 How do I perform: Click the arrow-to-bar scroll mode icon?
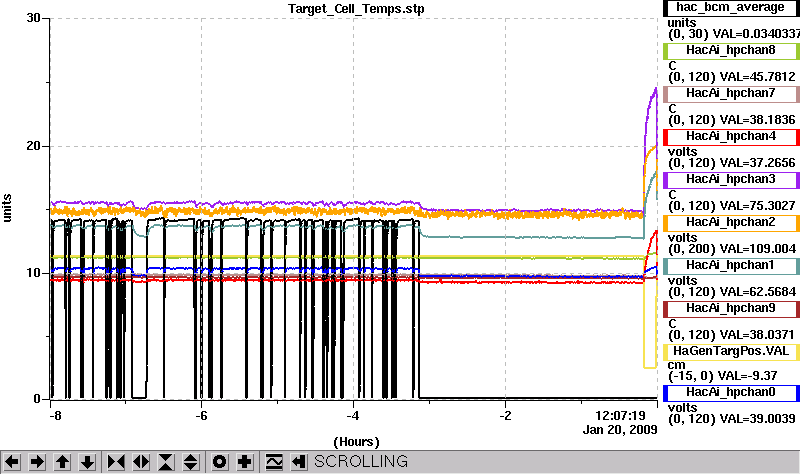click(299, 462)
